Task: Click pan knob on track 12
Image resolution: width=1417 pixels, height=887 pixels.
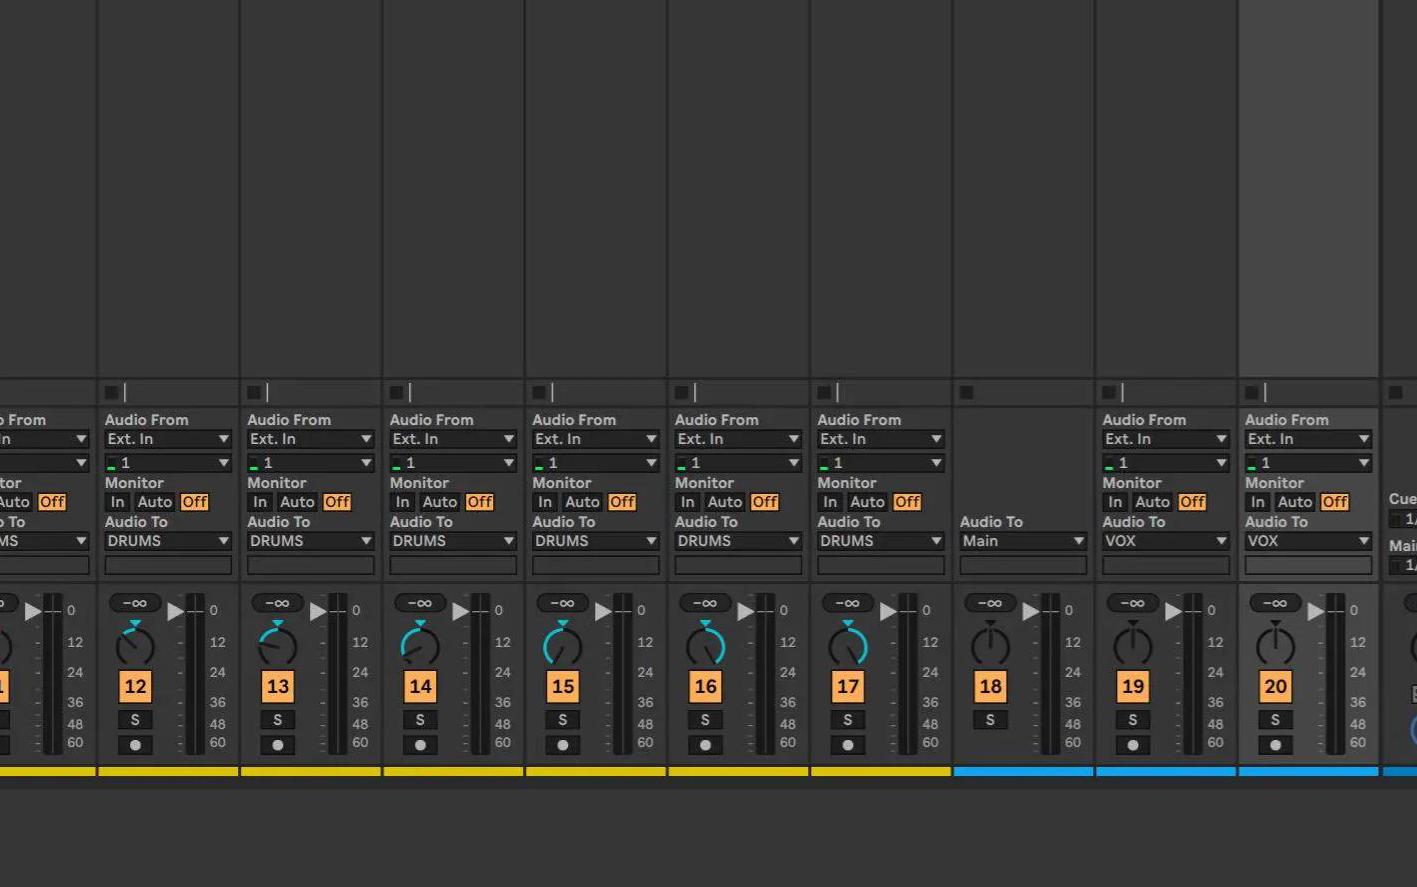Action: (135, 645)
